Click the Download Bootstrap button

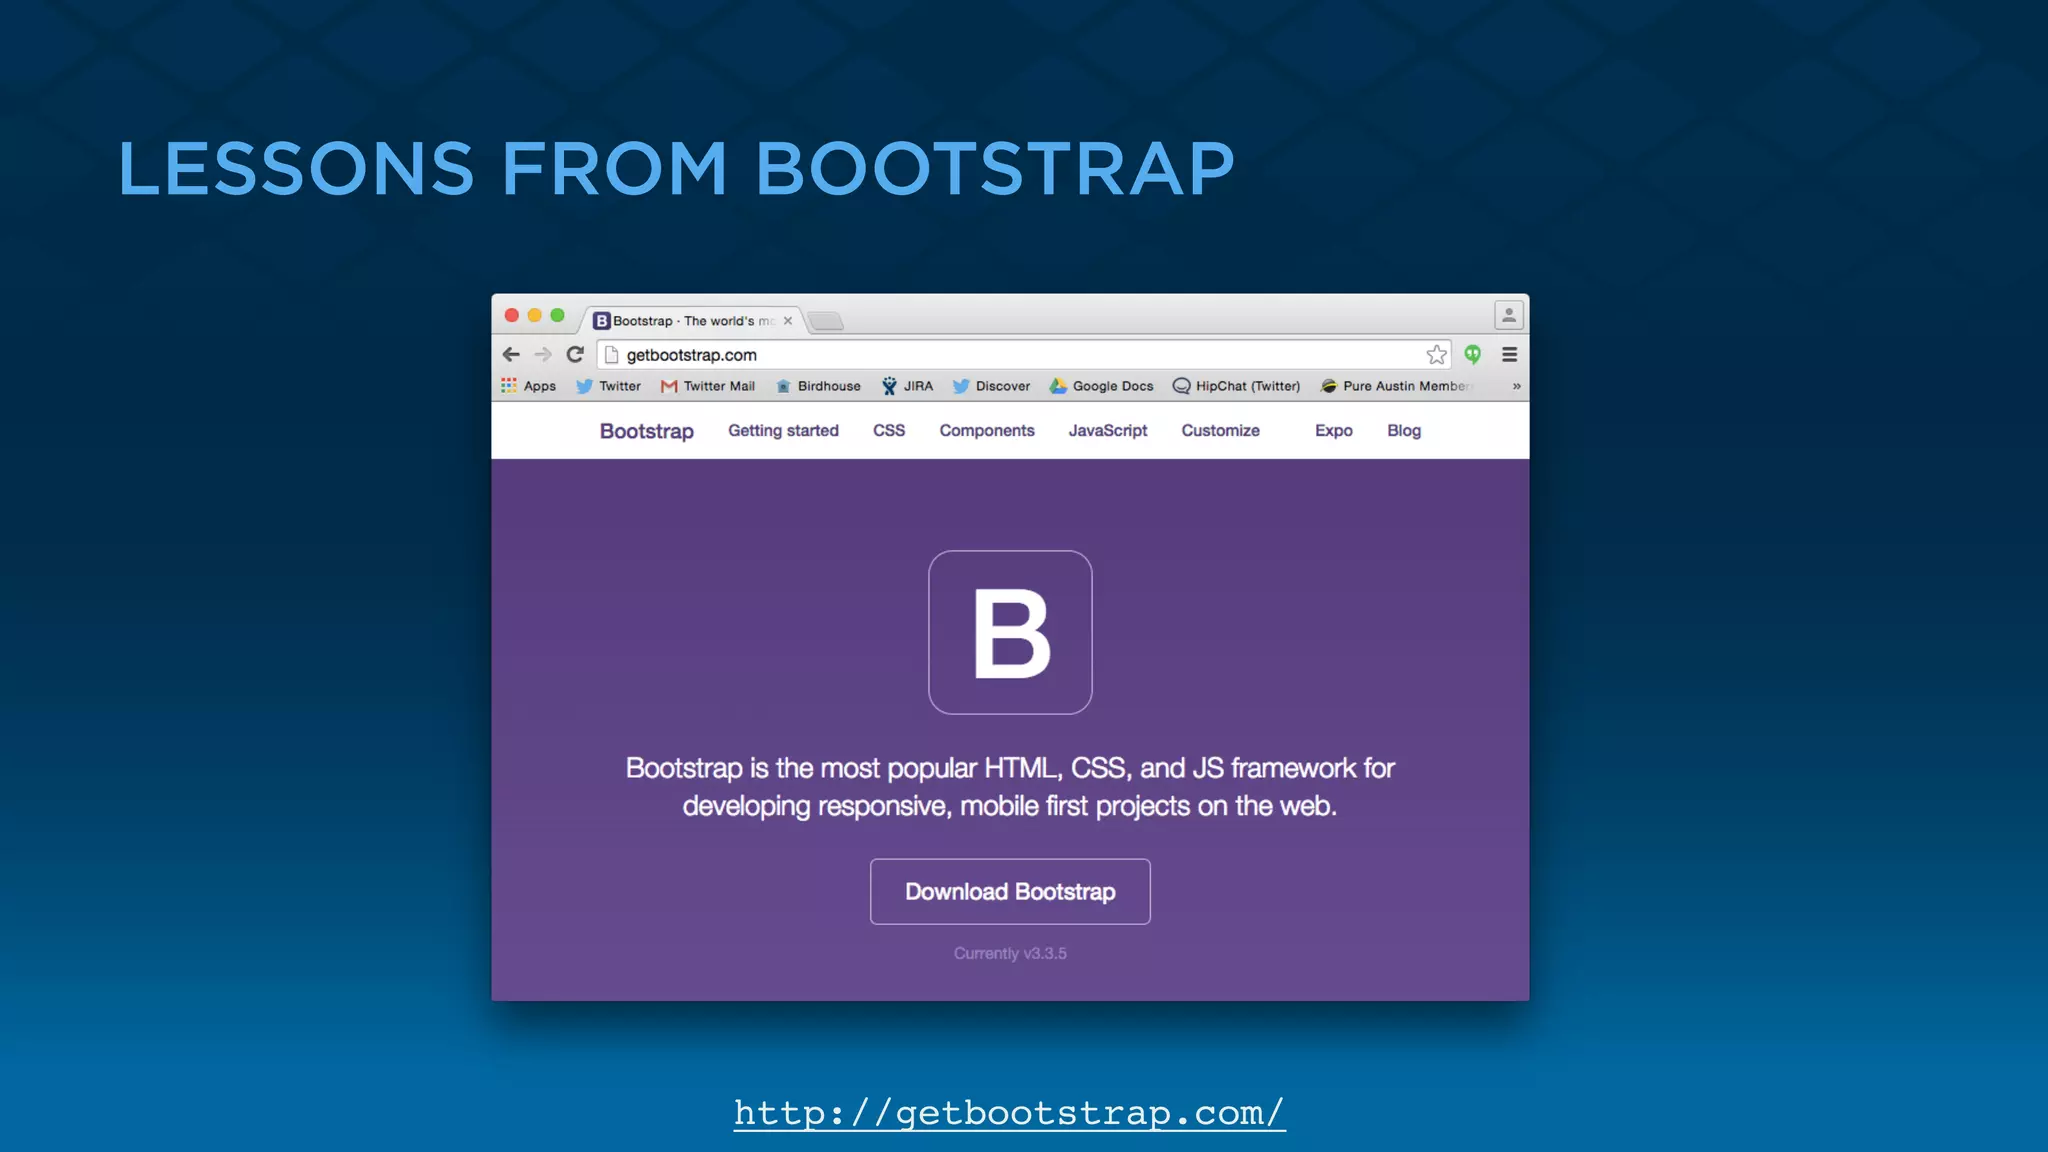point(1010,891)
